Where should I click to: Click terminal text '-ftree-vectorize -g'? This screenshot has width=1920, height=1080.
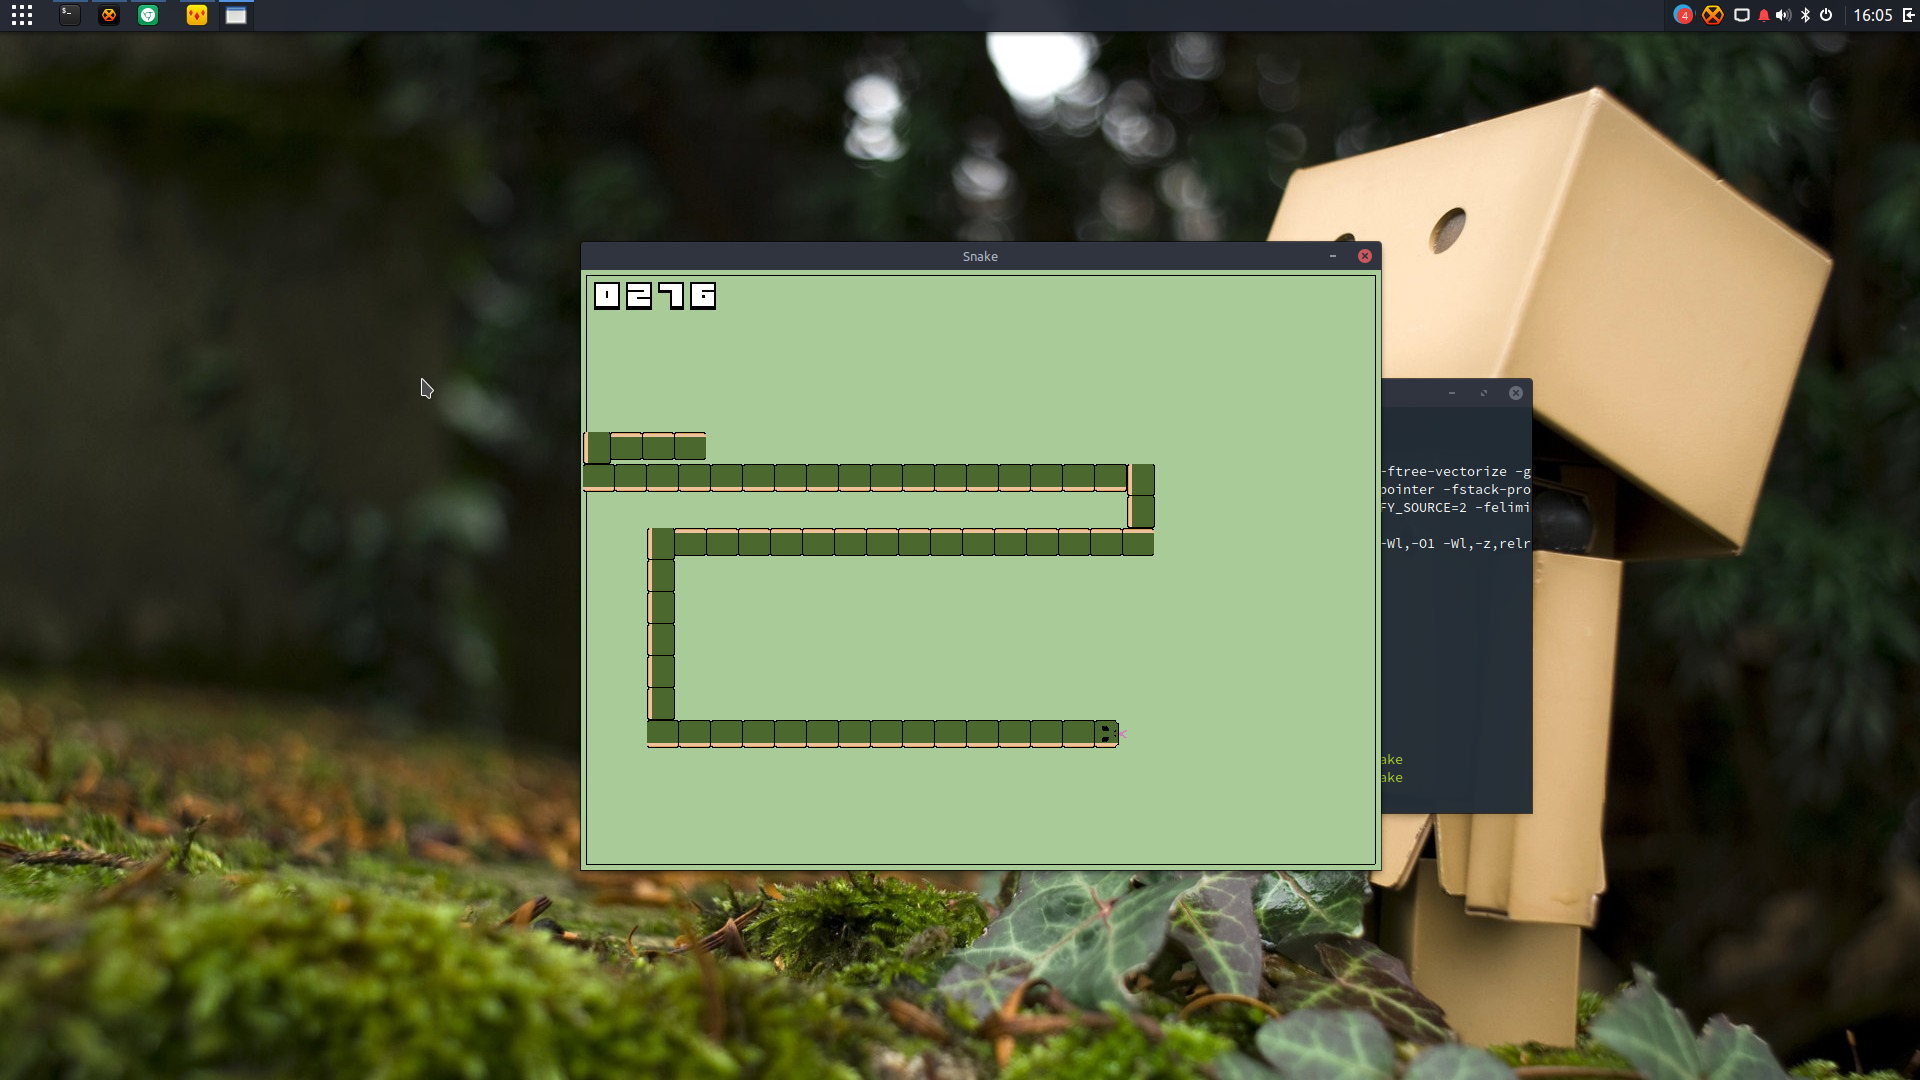pos(1456,472)
